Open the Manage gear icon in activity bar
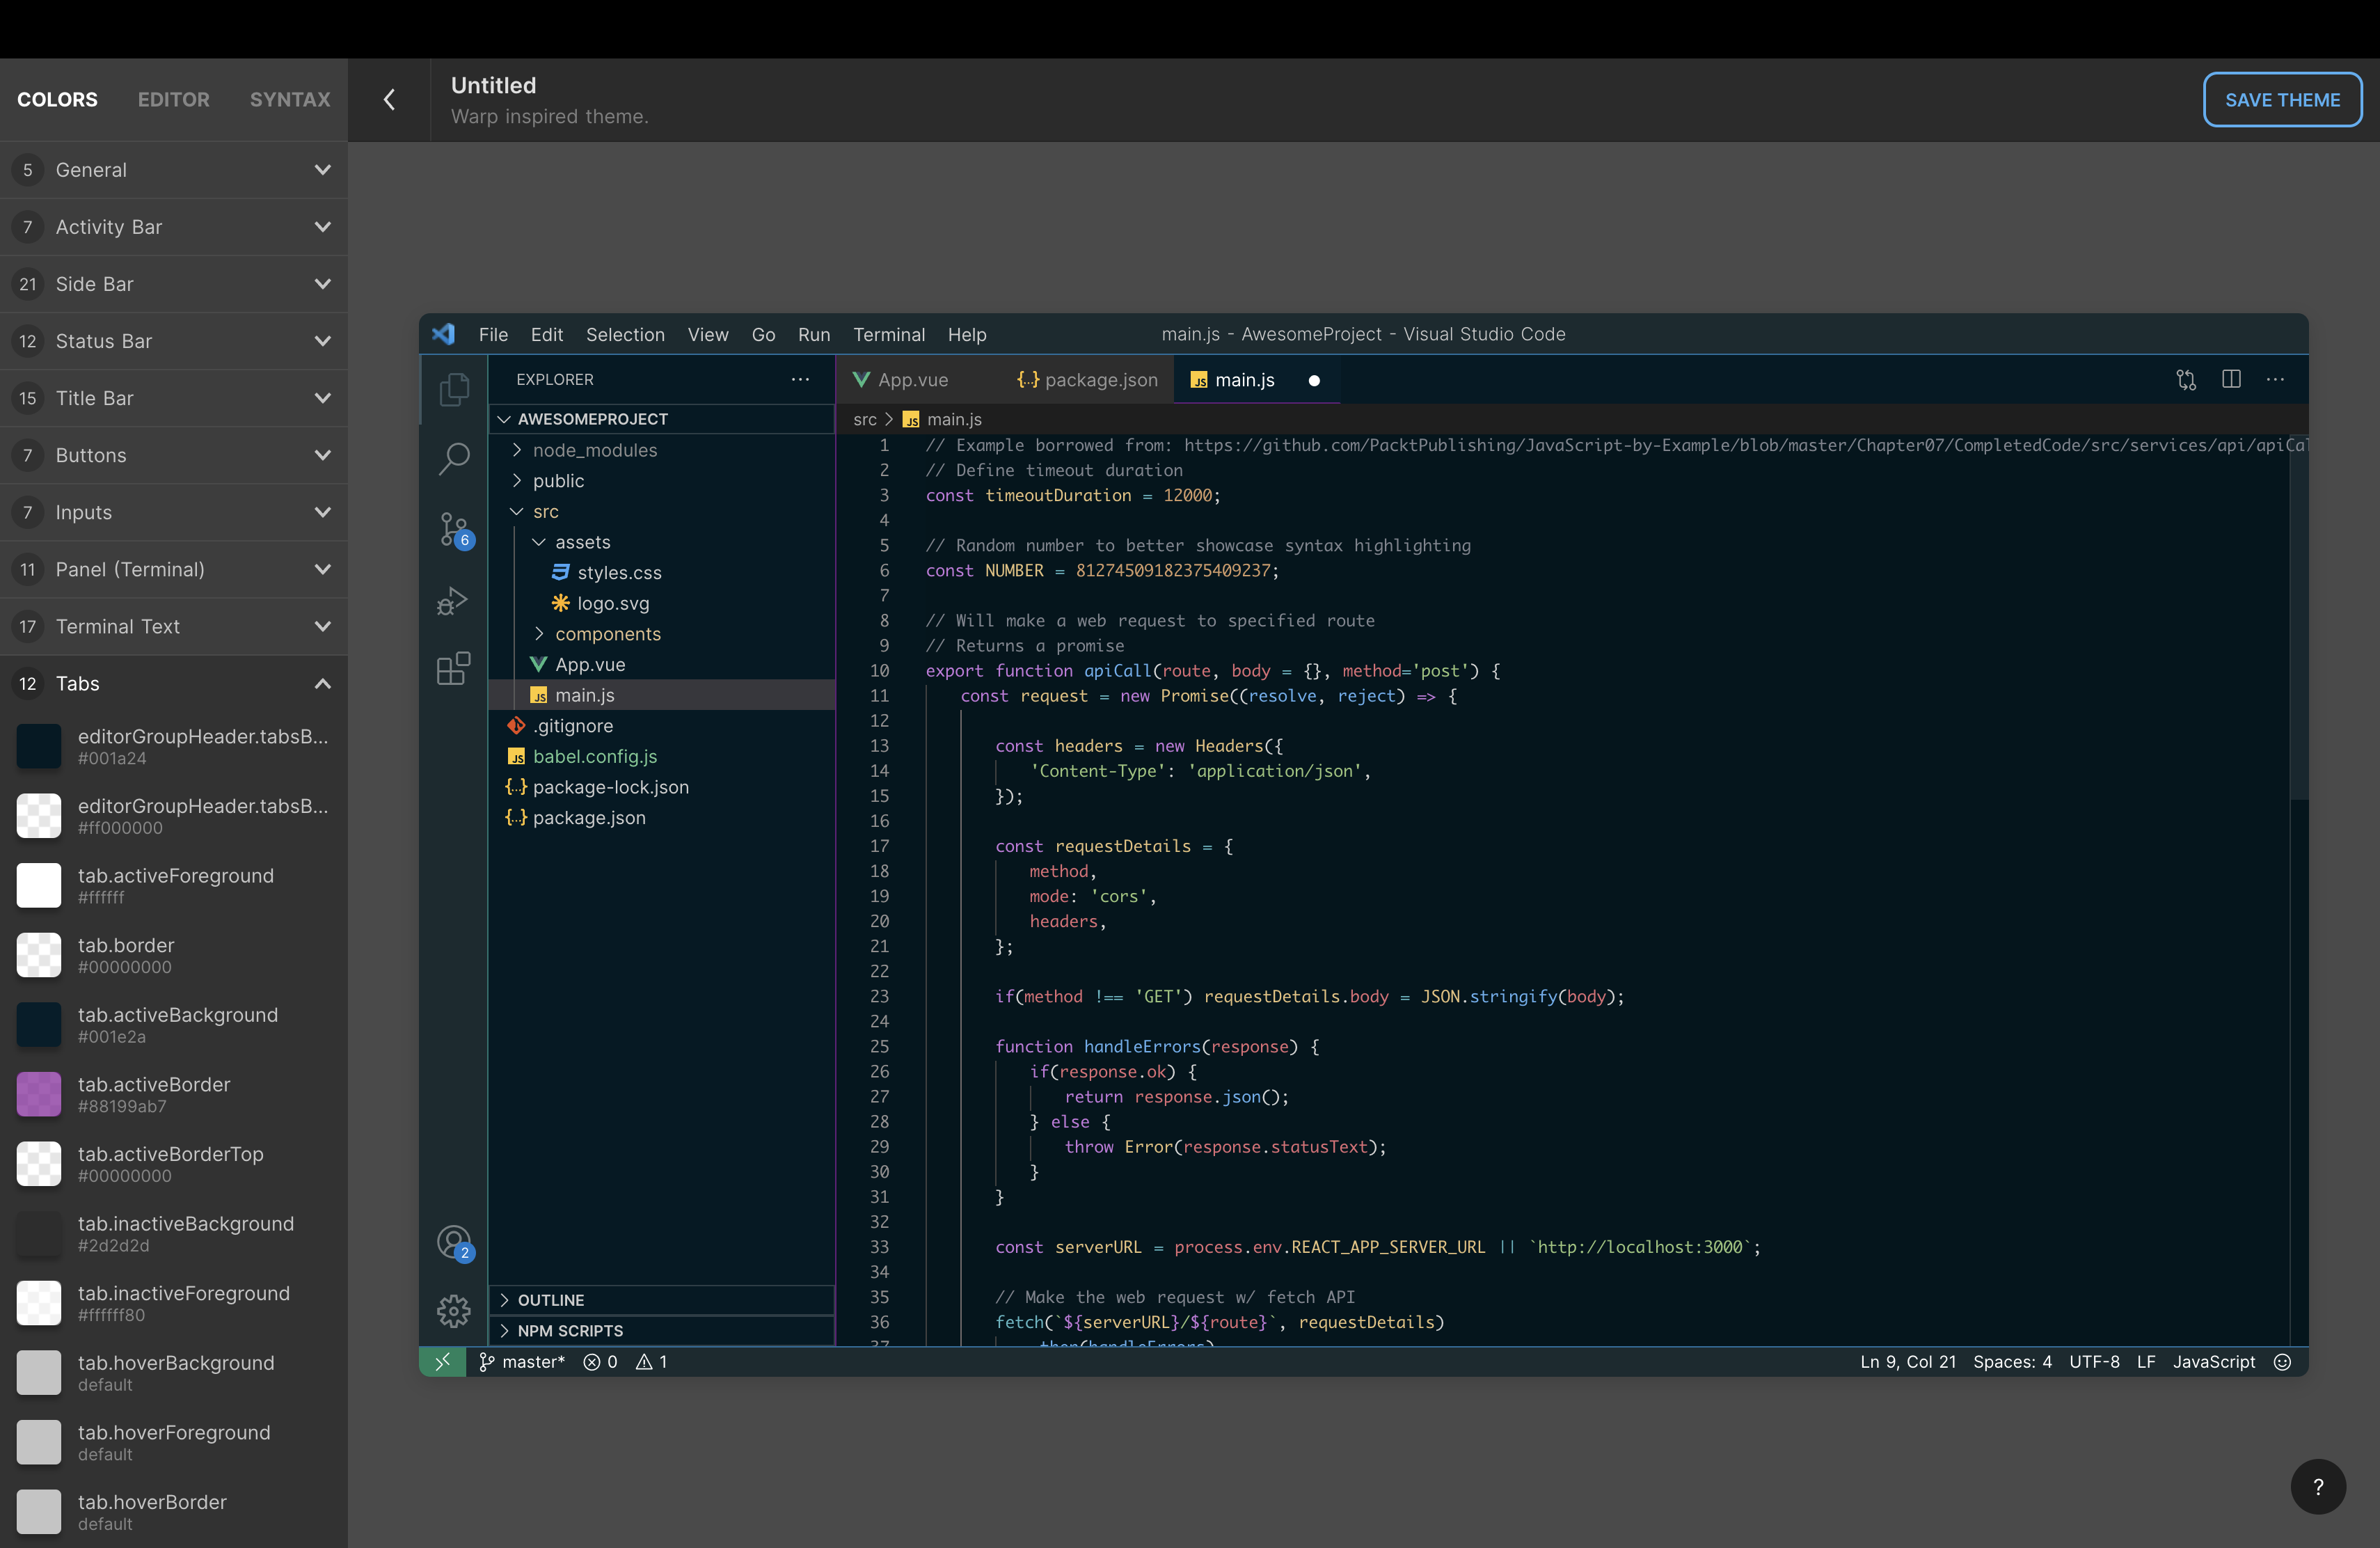Image resolution: width=2380 pixels, height=1548 pixels. click(454, 1310)
